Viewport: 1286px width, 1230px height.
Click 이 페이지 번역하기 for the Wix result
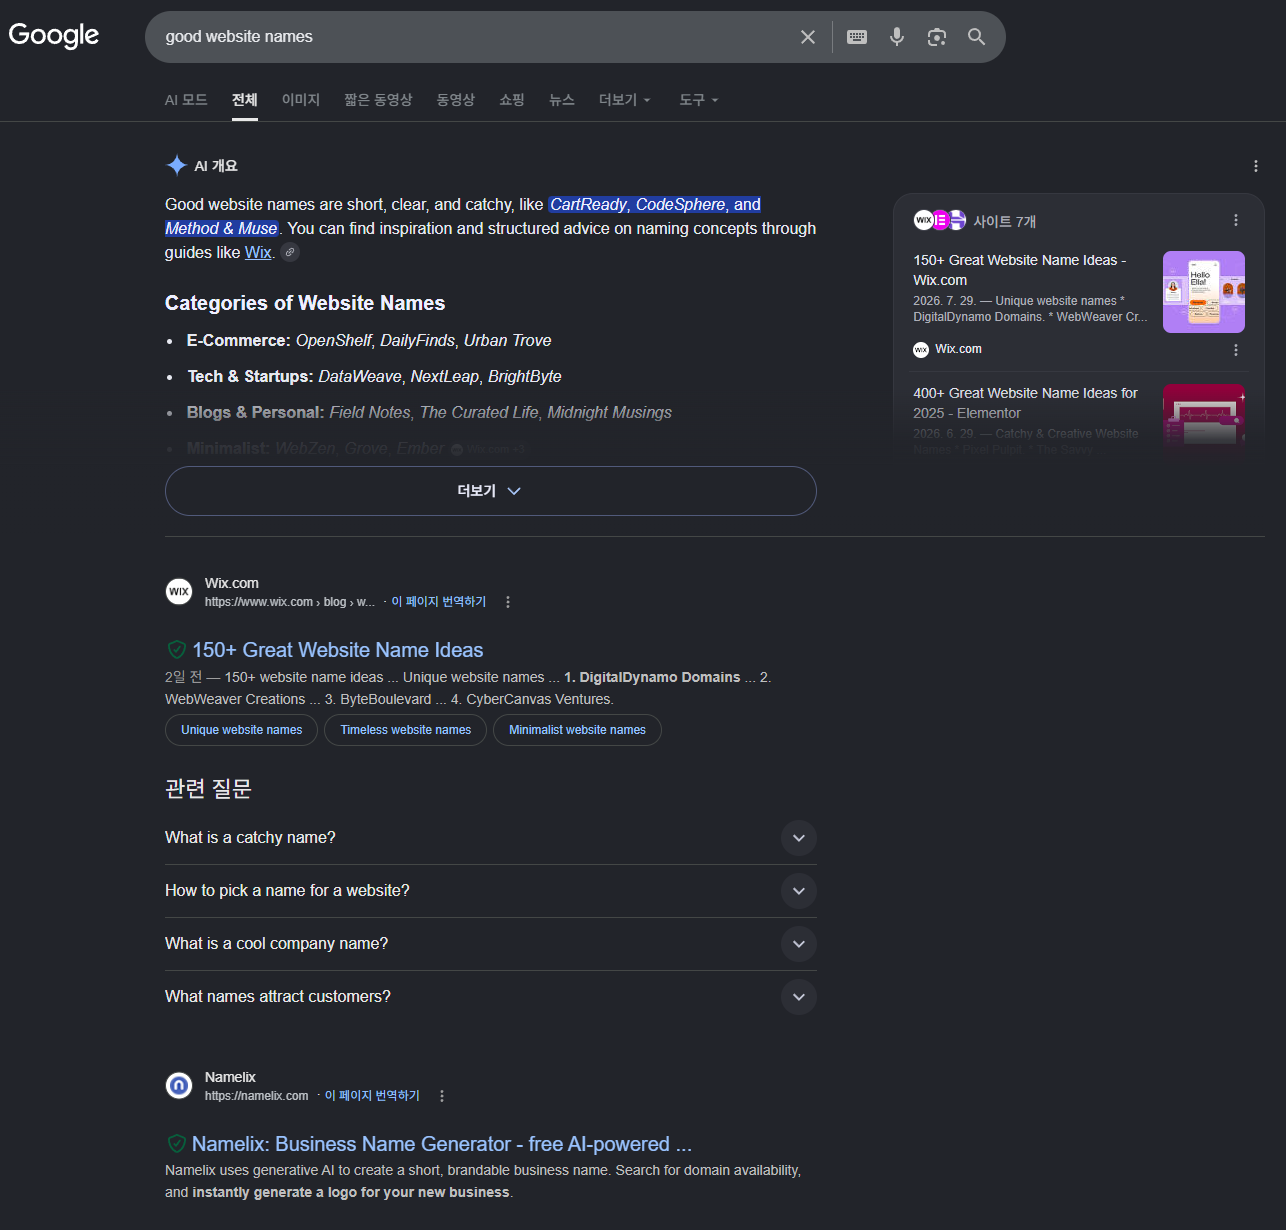click(439, 602)
